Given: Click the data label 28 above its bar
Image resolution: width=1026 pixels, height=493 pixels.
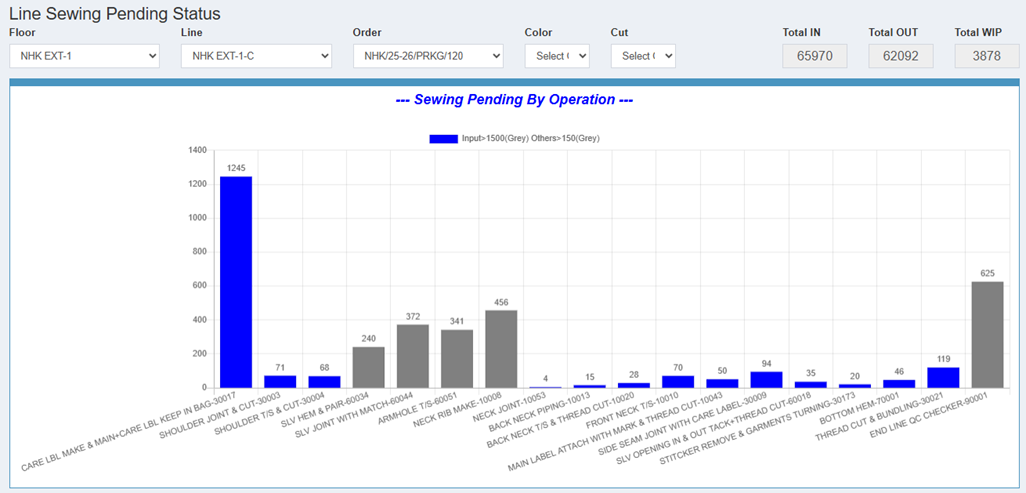Looking at the screenshot, I should (x=633, y=374).
